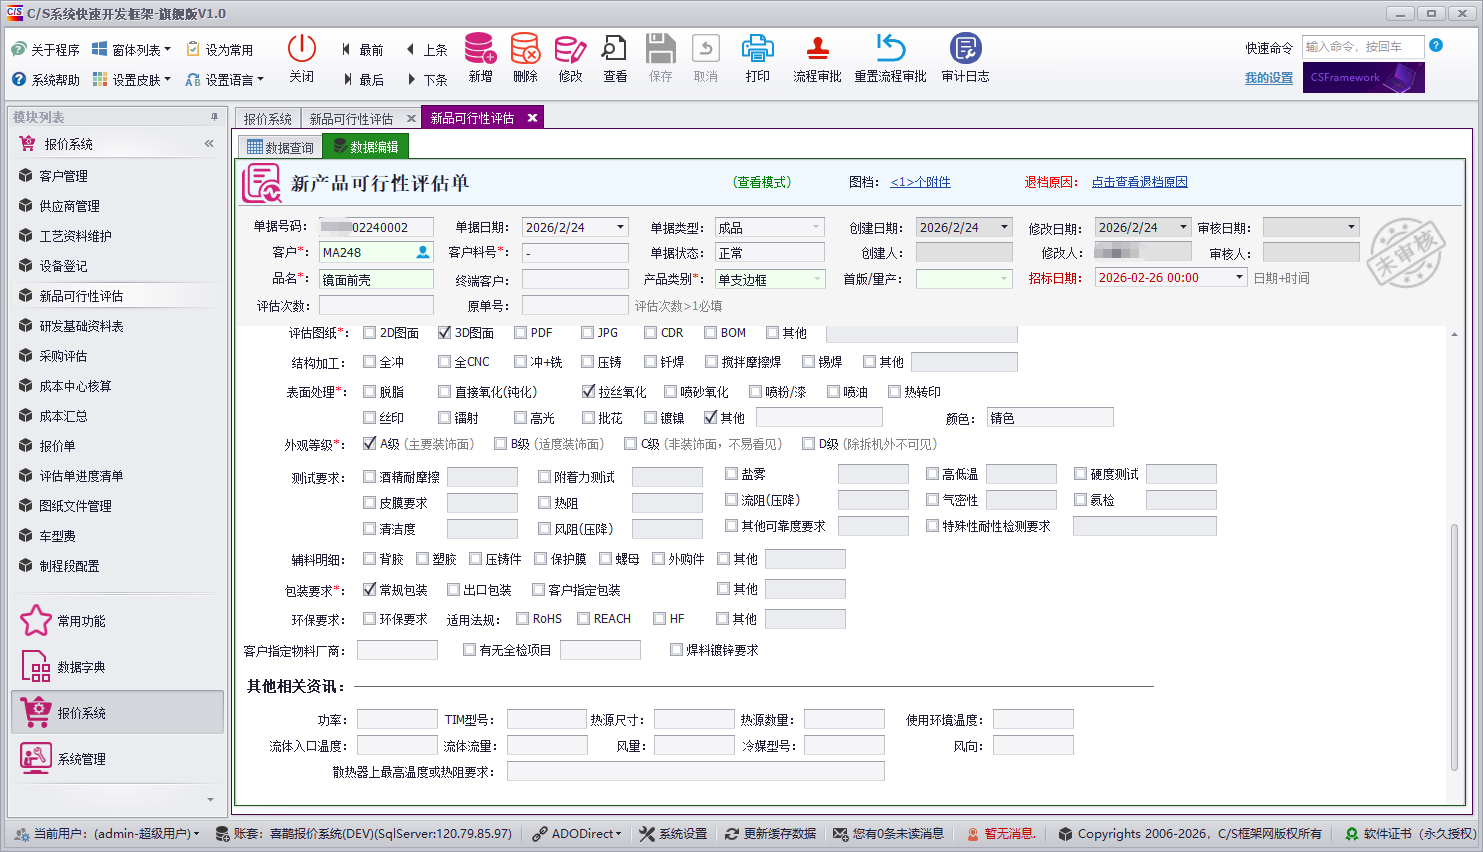Switch to the 数据编辑 sub-tab
The width and height of the screenshot is (1483, 852).
point(365,147)
